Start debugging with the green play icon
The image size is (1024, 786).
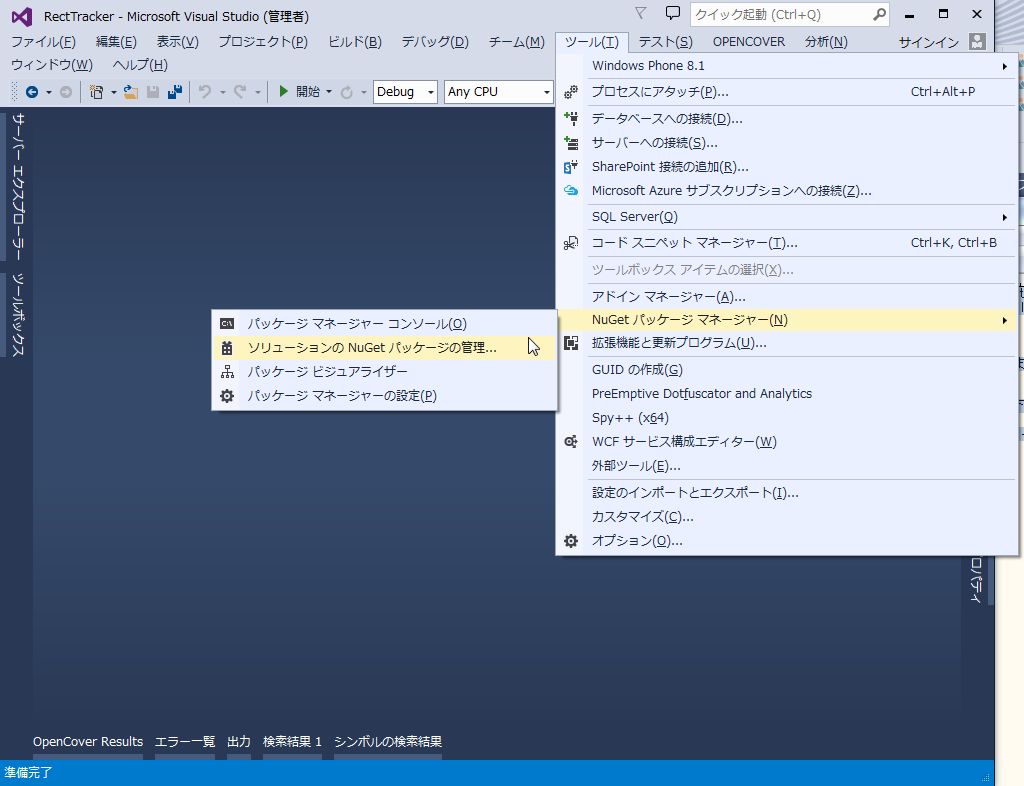coord(283,91)
